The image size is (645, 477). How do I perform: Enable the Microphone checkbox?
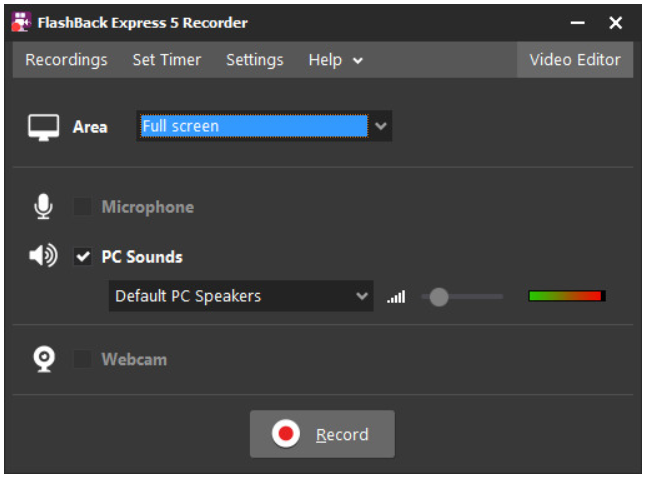pos(82,206)
